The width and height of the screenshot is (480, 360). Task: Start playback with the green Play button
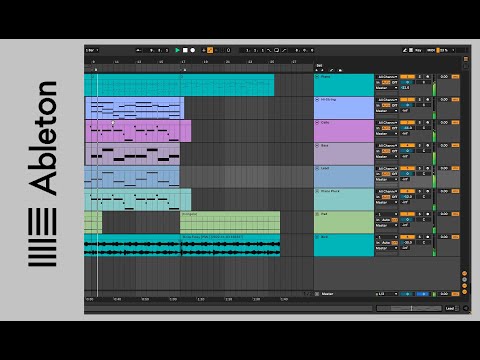[x=177, y=50]
